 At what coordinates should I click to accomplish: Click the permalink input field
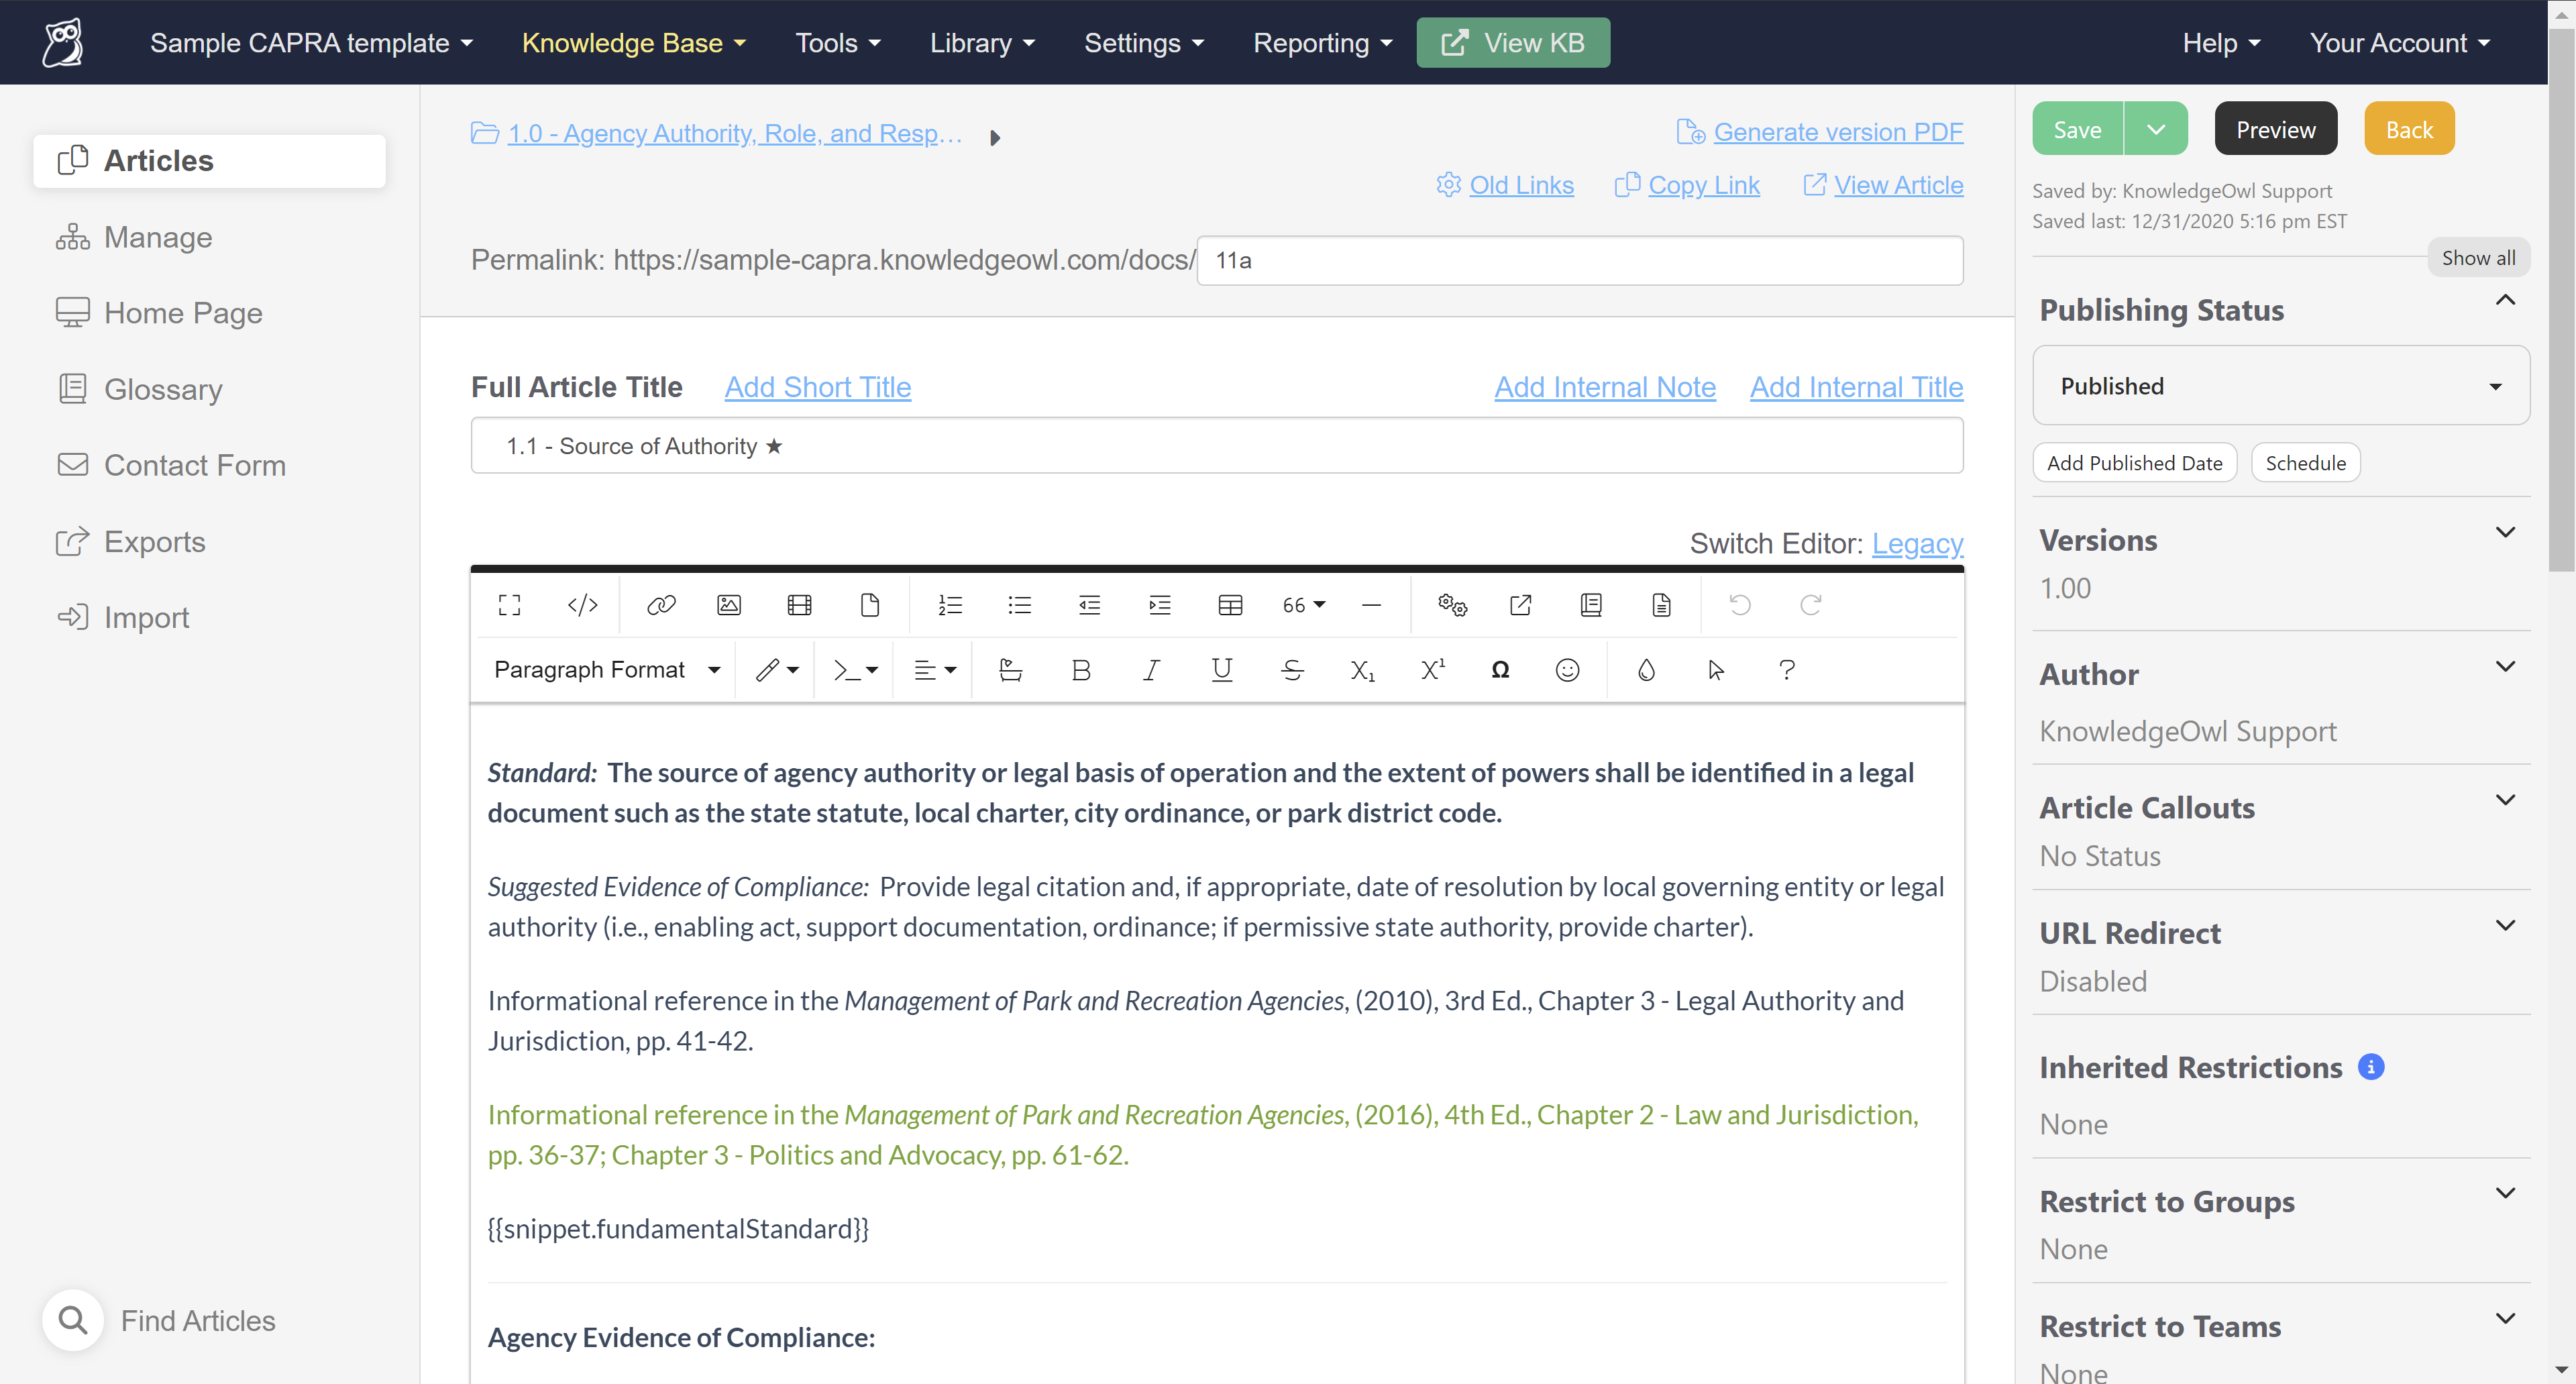(1579, 260)
